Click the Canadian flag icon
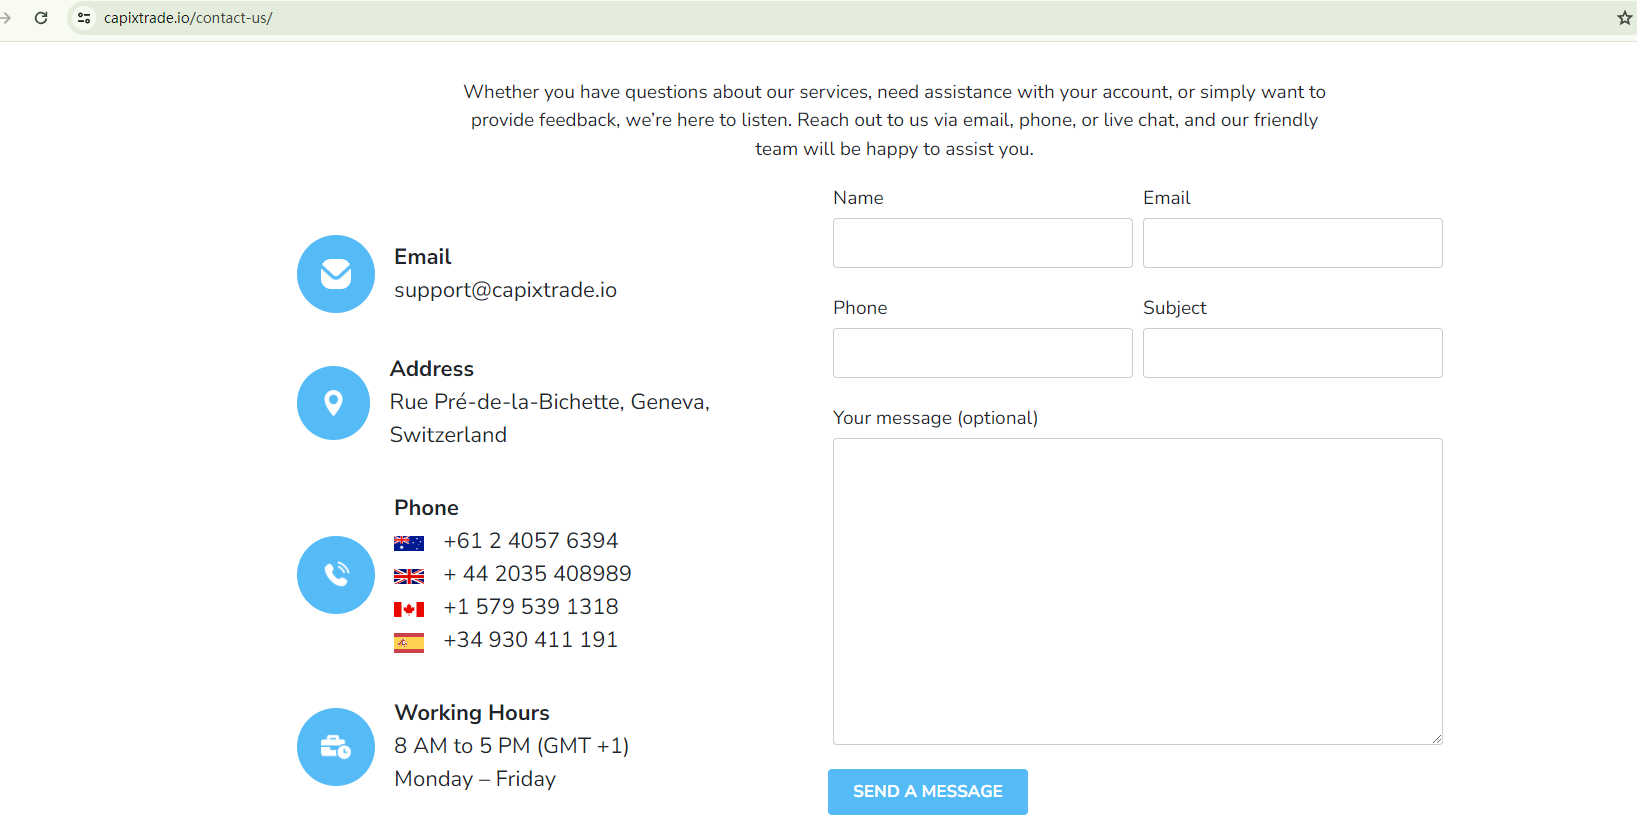Image resolution: width=1637 pixels, height=835 pixels. coord(409,609)
